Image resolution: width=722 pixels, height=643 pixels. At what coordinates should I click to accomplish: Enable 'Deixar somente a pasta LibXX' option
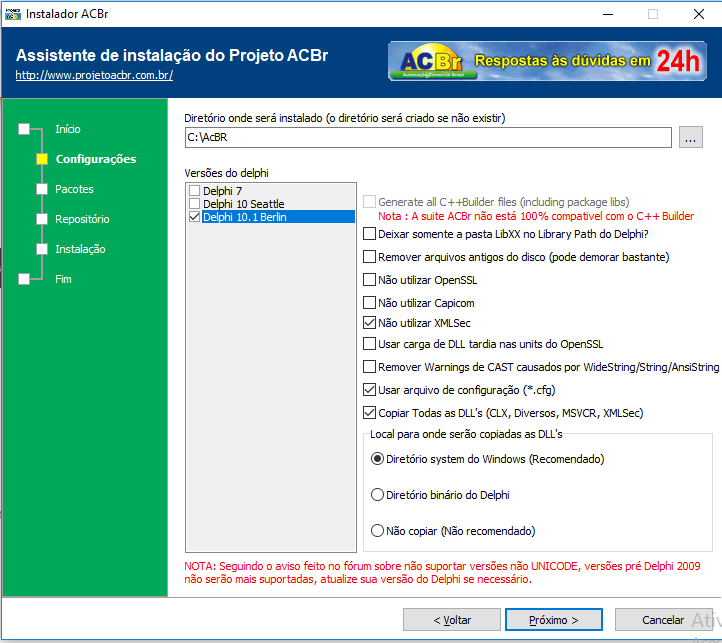[369, 234]
